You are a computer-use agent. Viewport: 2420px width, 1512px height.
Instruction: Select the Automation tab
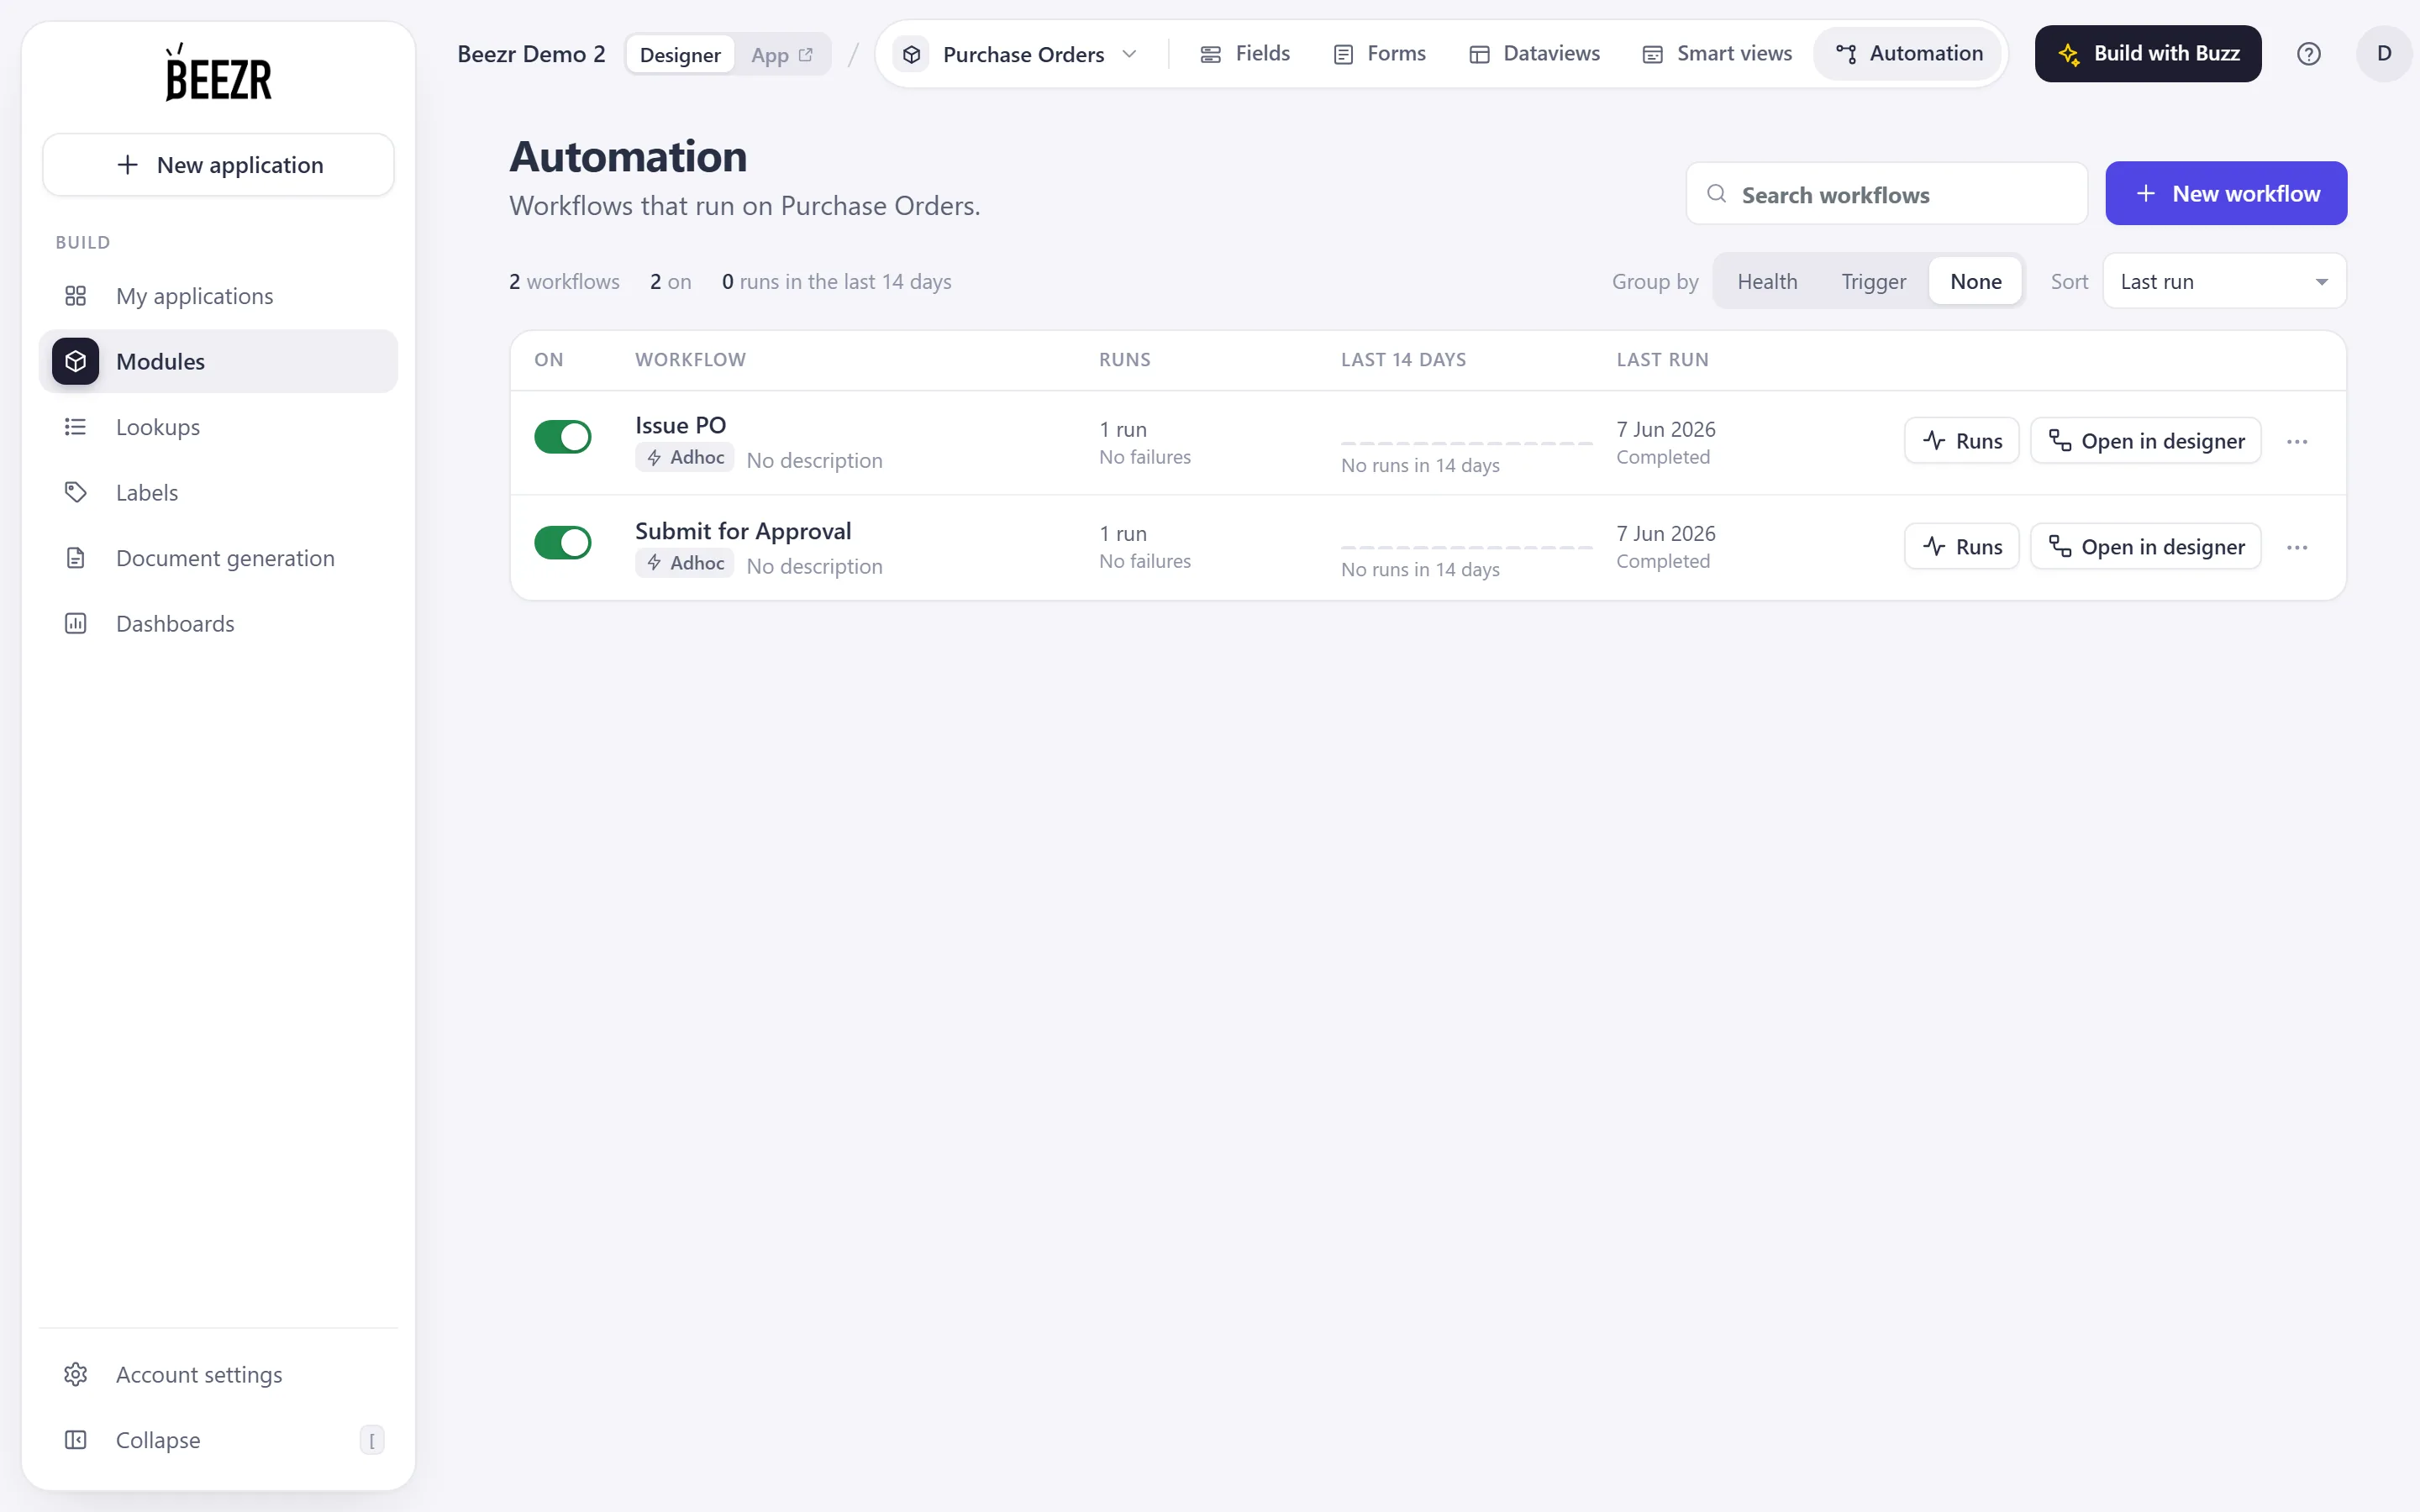pyautogui.click(x=1909, y=54)
